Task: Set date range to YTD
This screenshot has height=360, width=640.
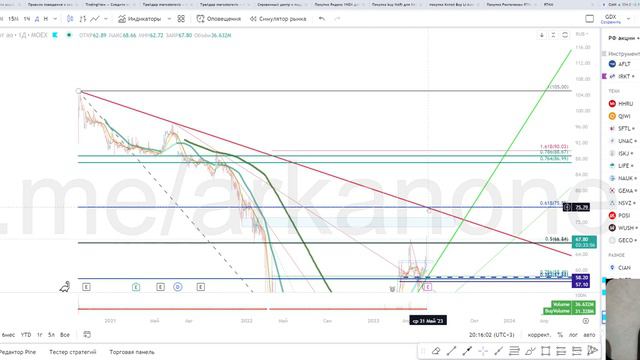Action: 26,335
